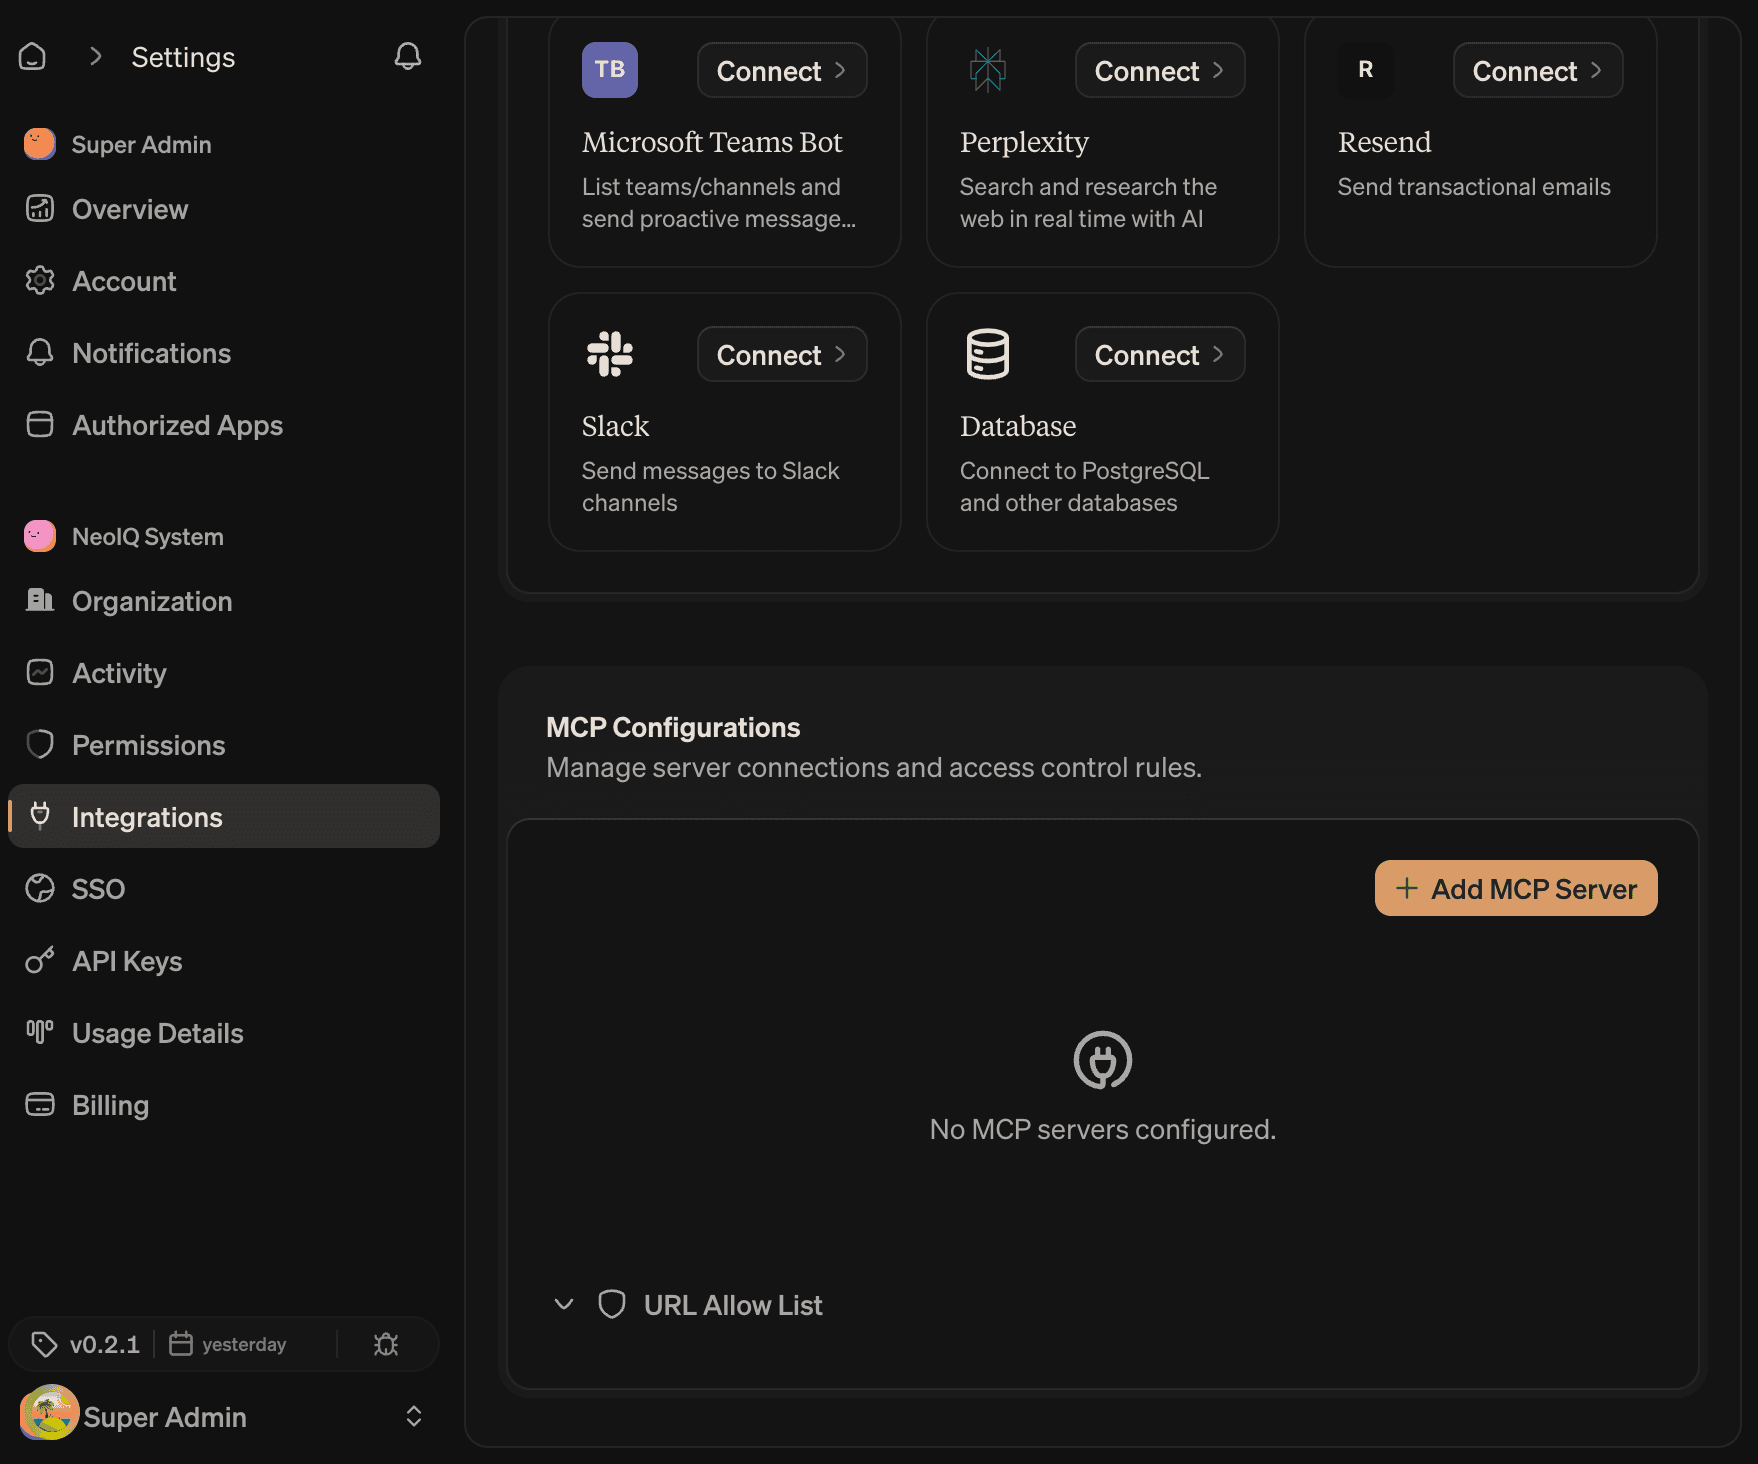
Task: Open the Billing page
Action: point(224,1105)
